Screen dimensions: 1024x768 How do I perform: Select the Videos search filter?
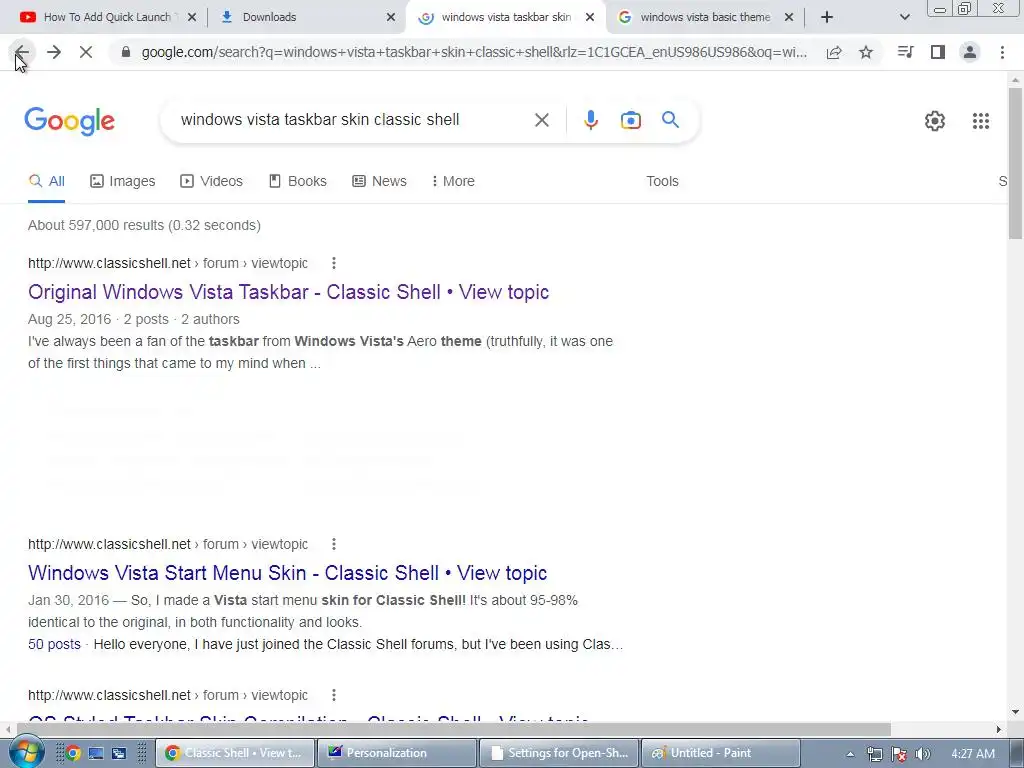212,181
